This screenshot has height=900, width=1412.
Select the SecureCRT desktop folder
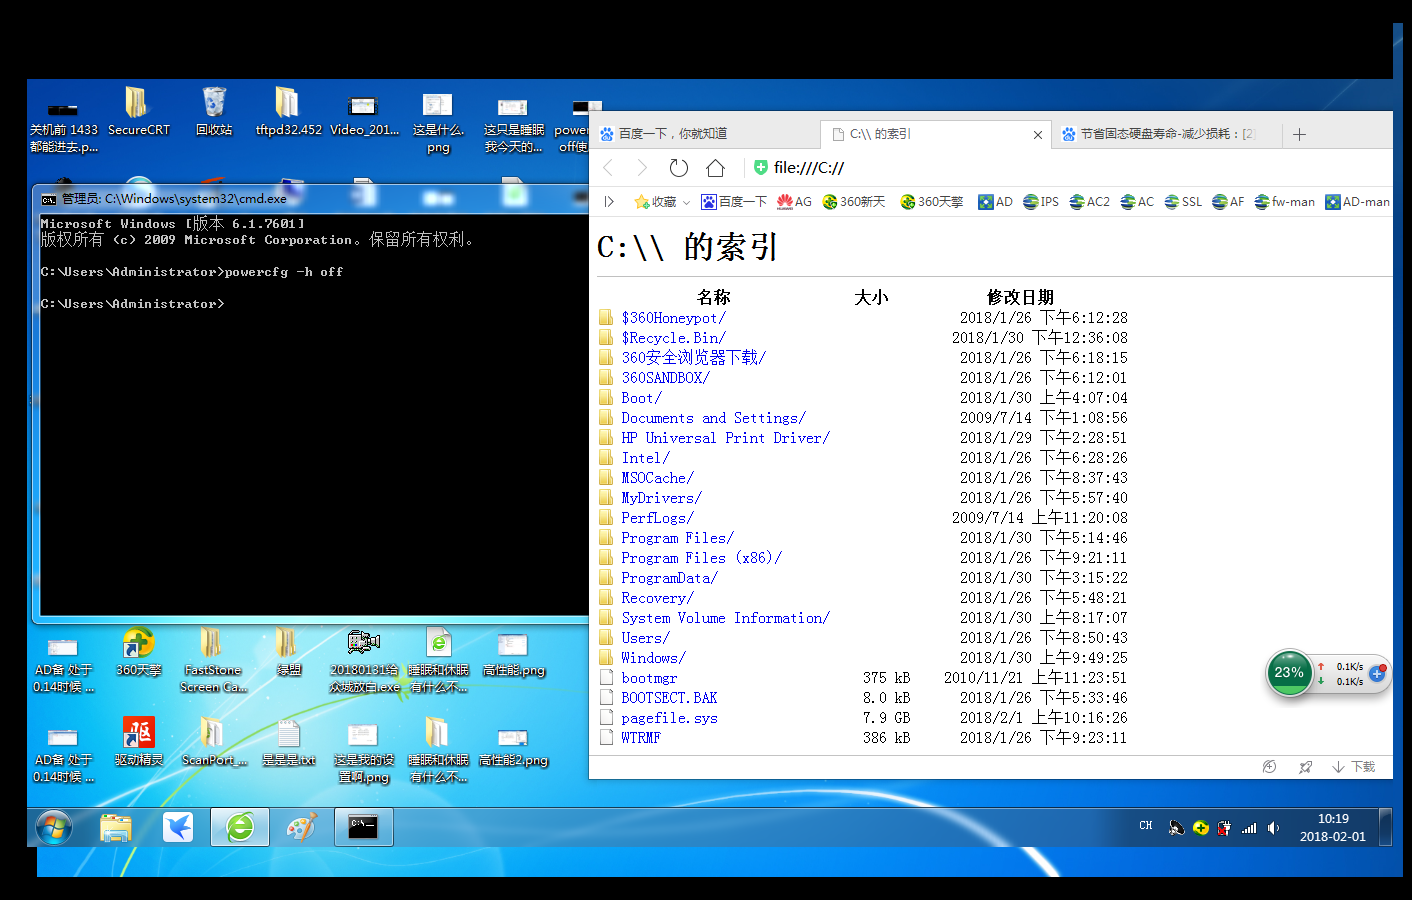click(x=138, y=111)
